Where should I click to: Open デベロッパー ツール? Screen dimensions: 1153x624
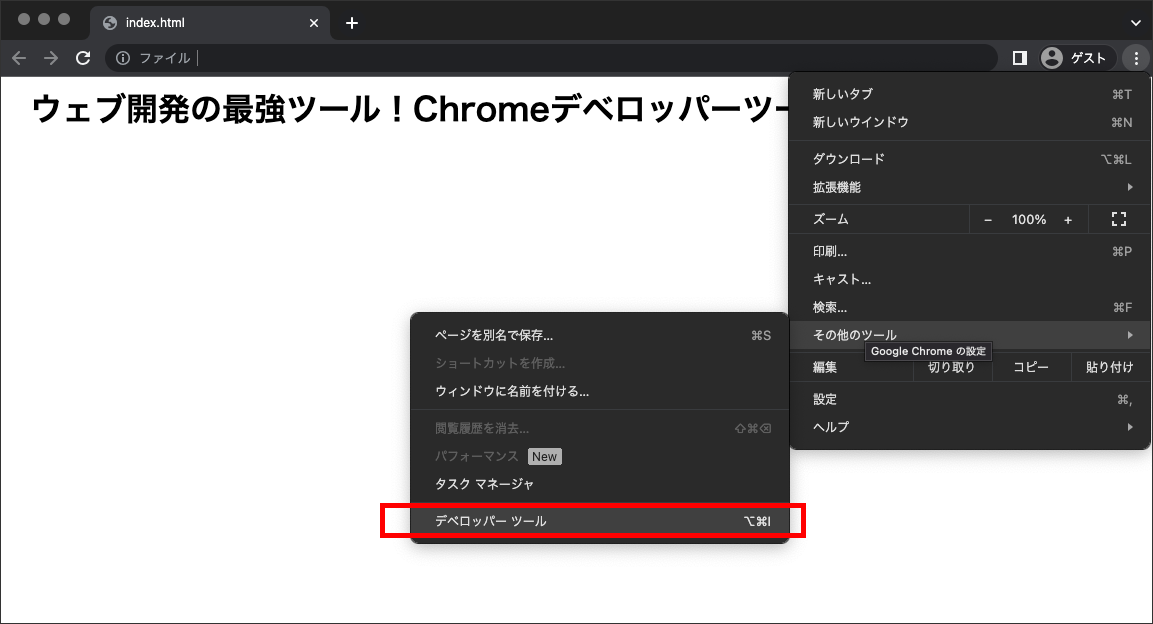tap(600, 521)
